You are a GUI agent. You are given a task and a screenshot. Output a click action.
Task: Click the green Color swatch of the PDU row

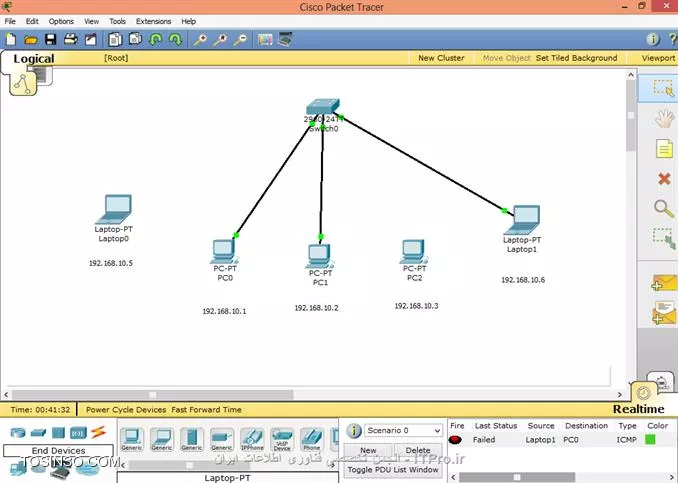pyautogui.click(x=650, y=440)
